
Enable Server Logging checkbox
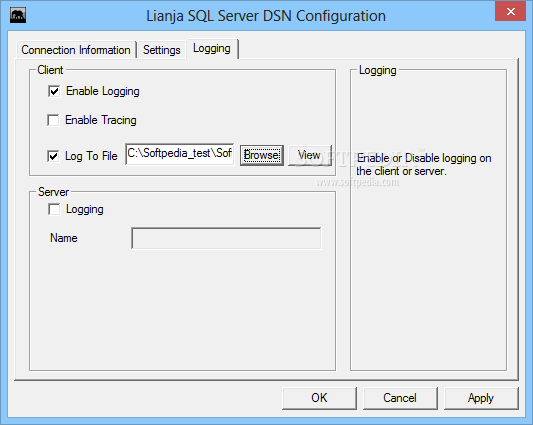click(x=54, y=209)
